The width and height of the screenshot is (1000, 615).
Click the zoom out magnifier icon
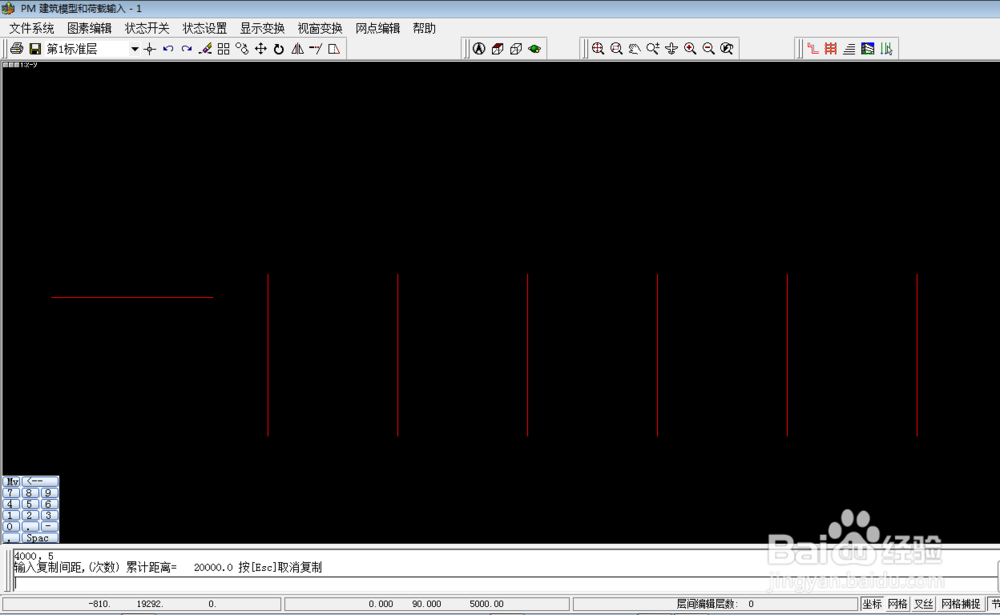709,48
